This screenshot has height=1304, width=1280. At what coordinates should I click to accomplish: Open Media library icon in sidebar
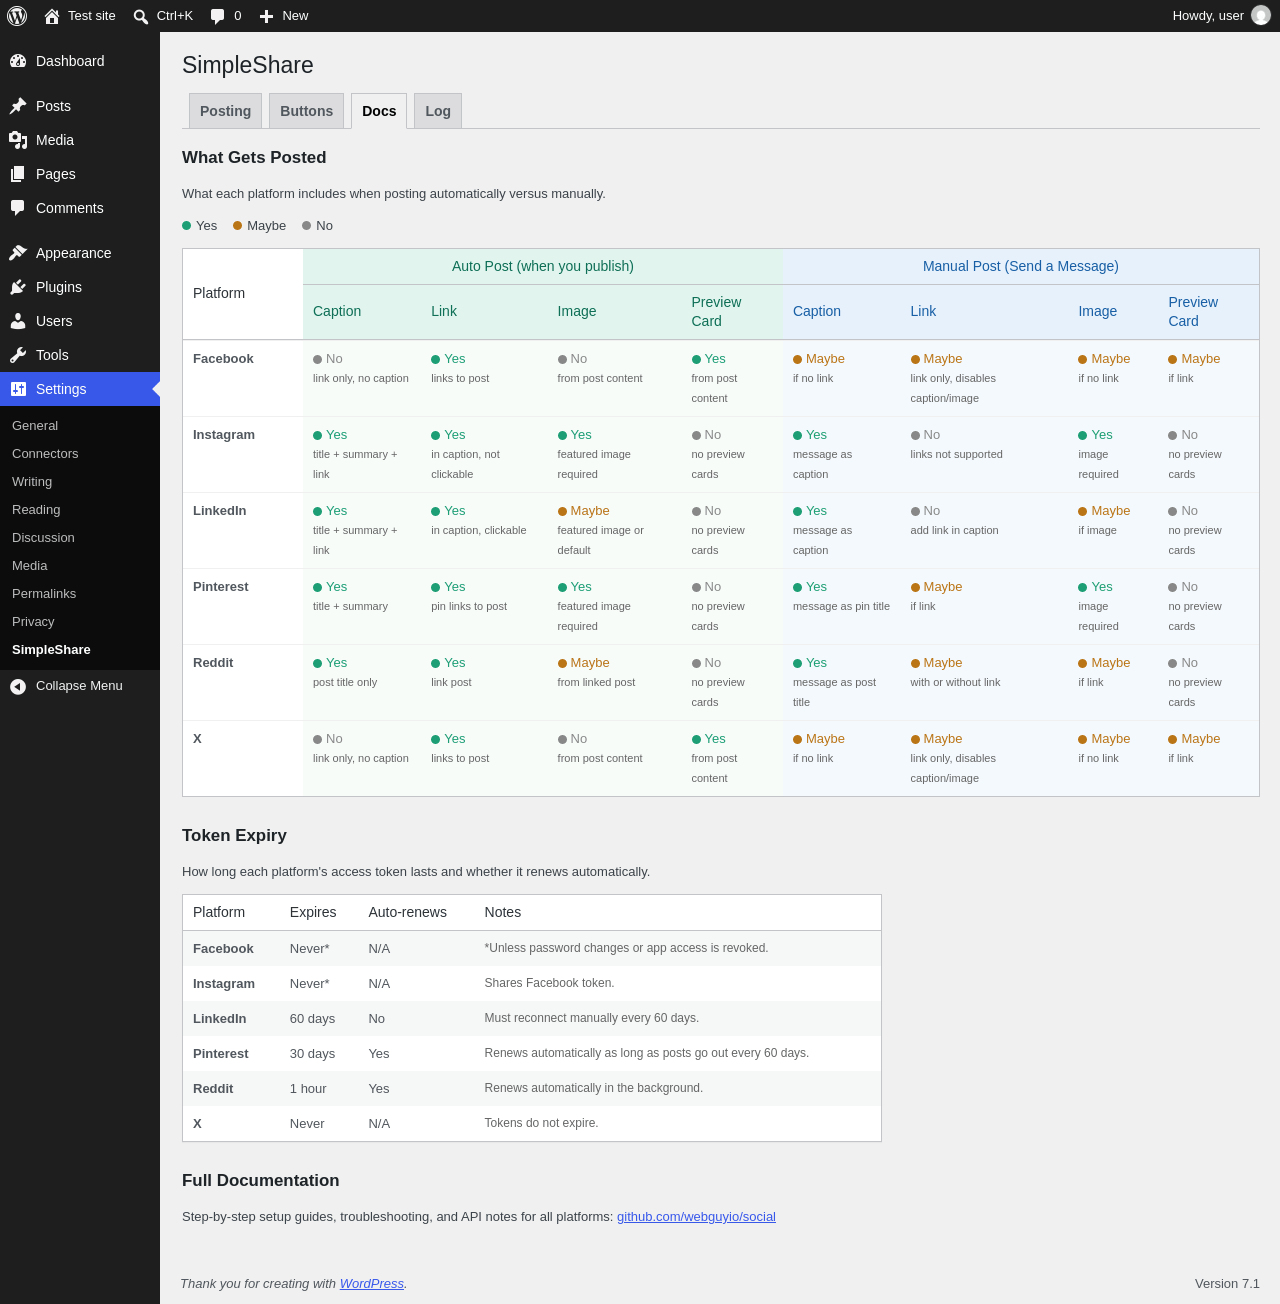tap(18, 140)
